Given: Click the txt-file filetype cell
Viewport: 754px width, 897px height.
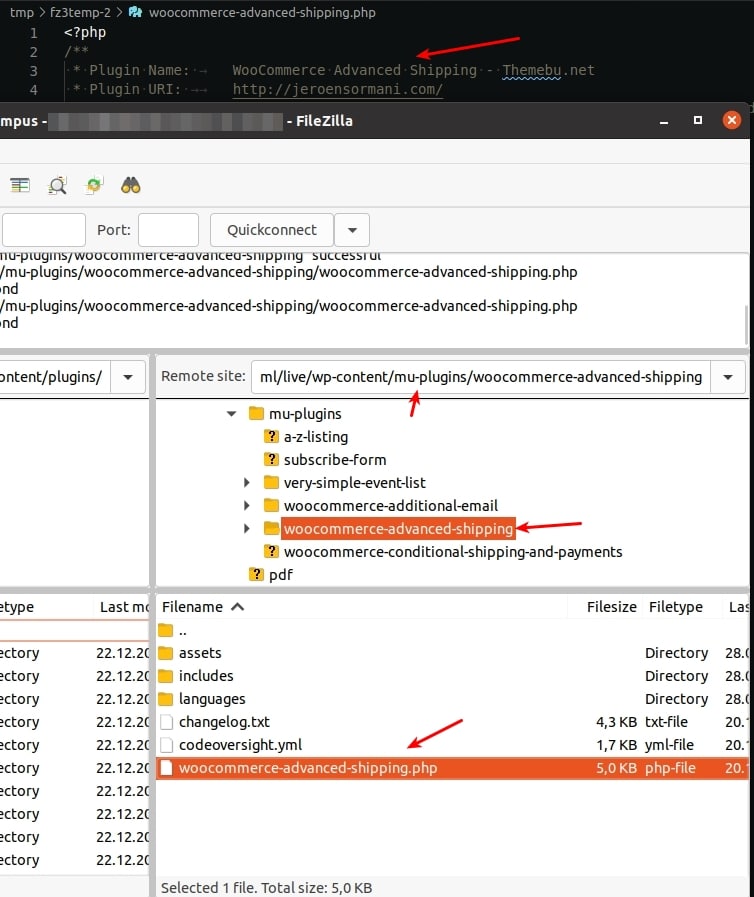Looking at the screenshot, I should coord(666,722).
